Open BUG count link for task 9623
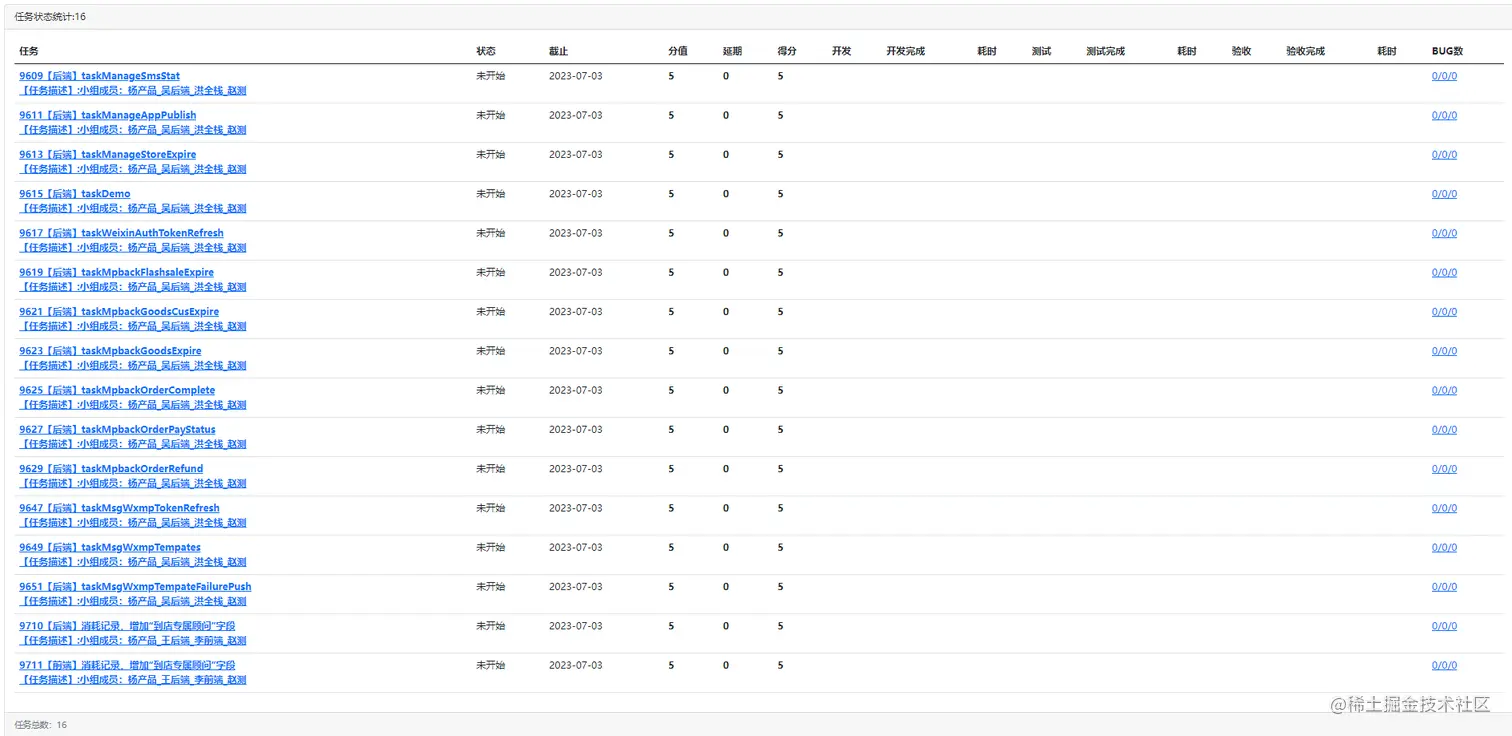 (1444, 351)
